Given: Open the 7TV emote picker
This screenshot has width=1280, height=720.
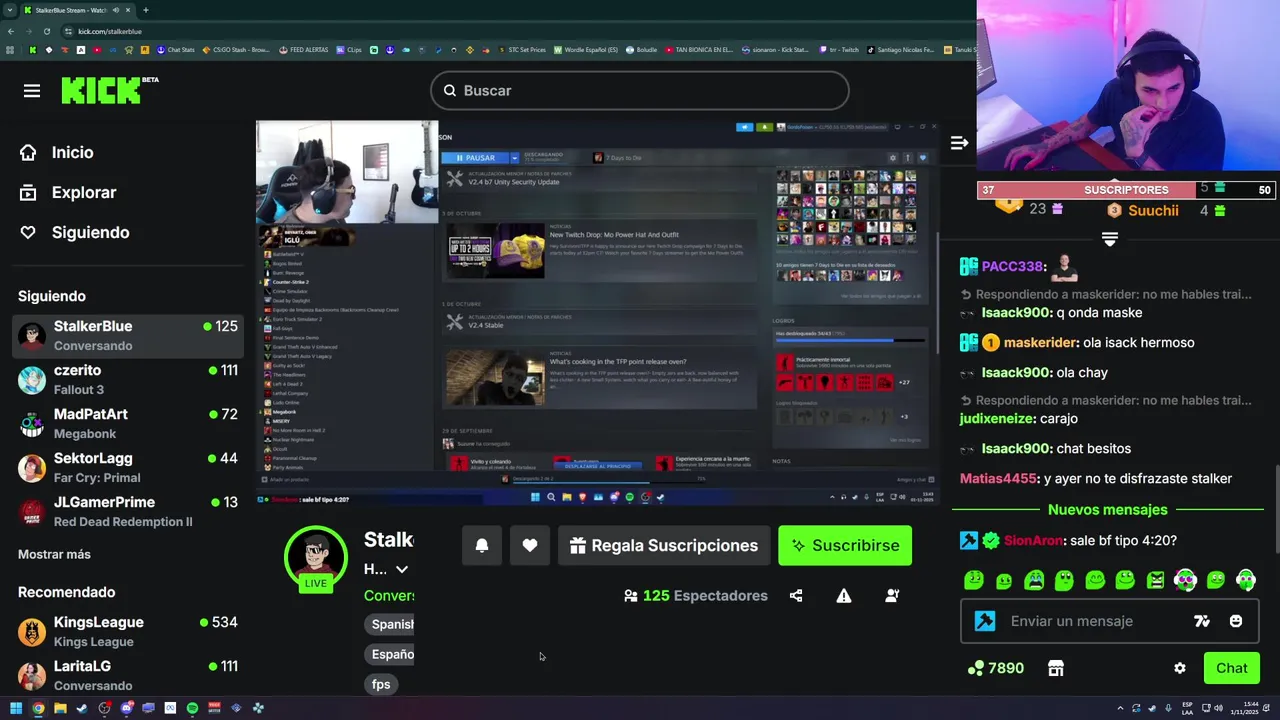Looking at the screenshot, I should click(x=1202, y=621).
